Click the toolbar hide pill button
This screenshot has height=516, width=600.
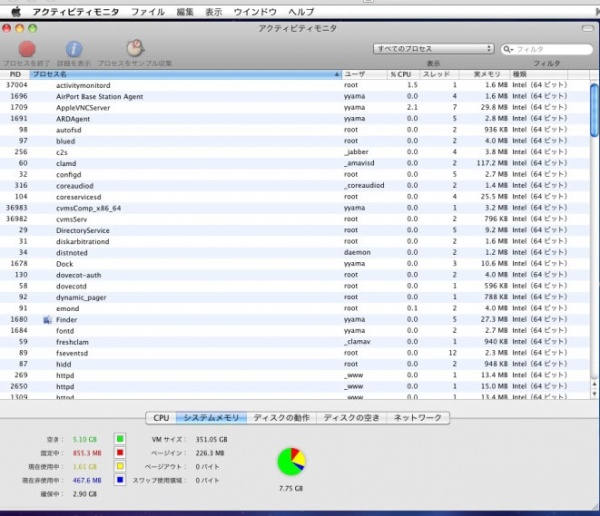[x=587, y=28]
